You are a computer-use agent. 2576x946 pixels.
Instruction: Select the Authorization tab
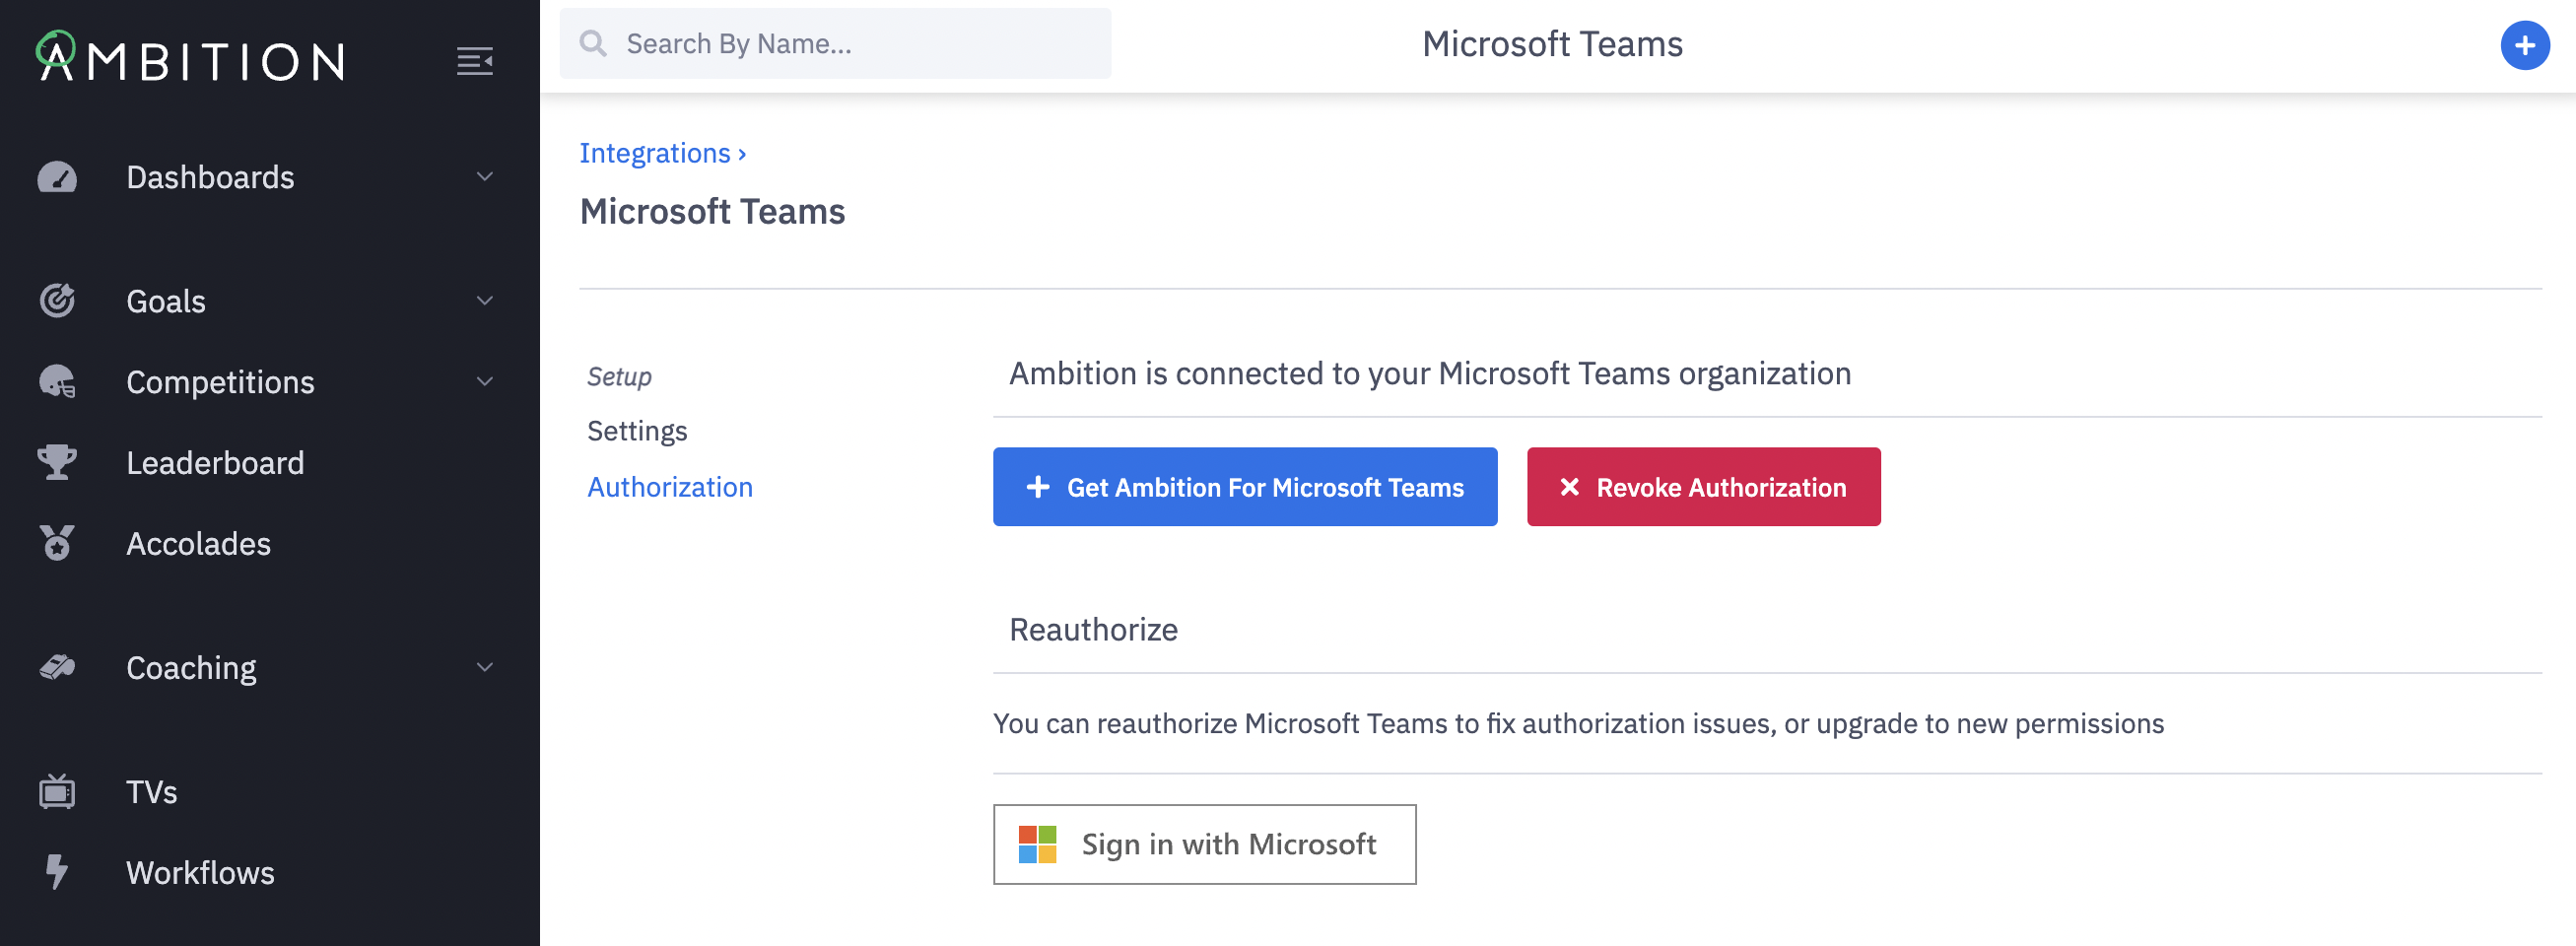point(670,487)
